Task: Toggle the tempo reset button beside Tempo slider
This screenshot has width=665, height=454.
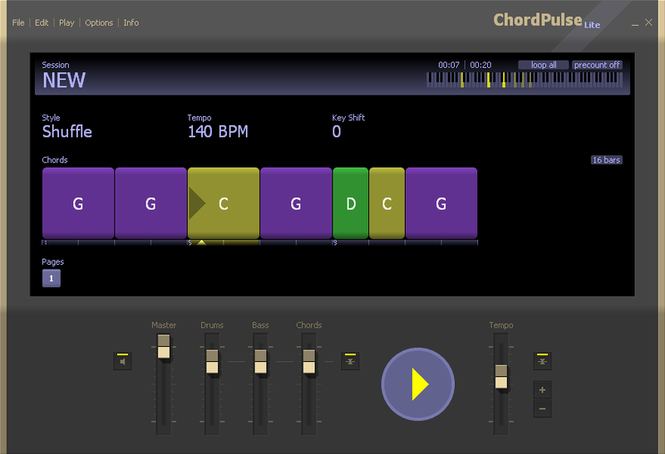Action: (x=542, y=361)
